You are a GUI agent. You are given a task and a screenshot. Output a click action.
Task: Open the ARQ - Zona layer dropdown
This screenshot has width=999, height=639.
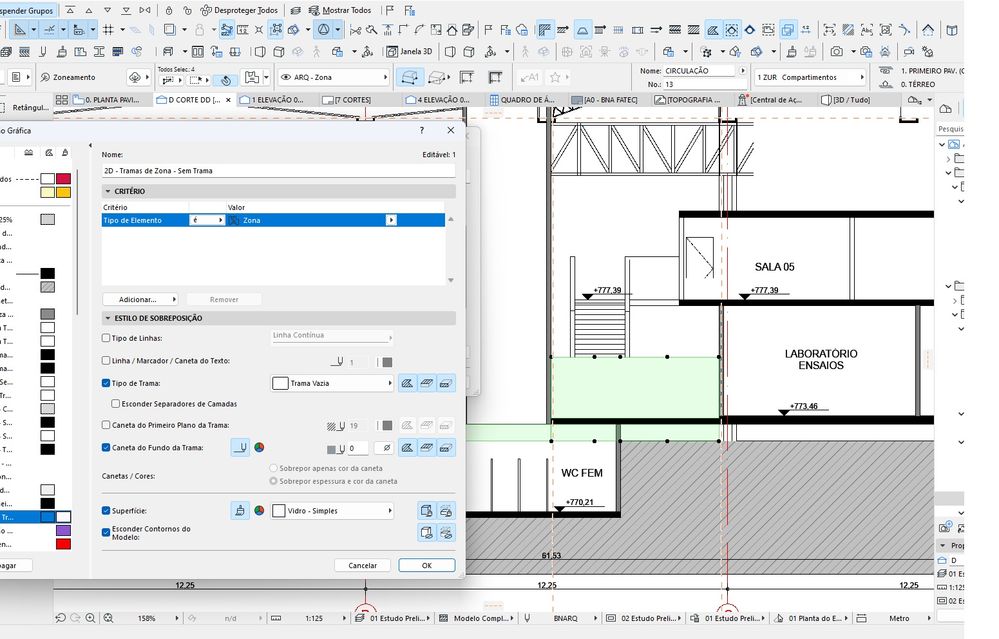pos(334,77)
